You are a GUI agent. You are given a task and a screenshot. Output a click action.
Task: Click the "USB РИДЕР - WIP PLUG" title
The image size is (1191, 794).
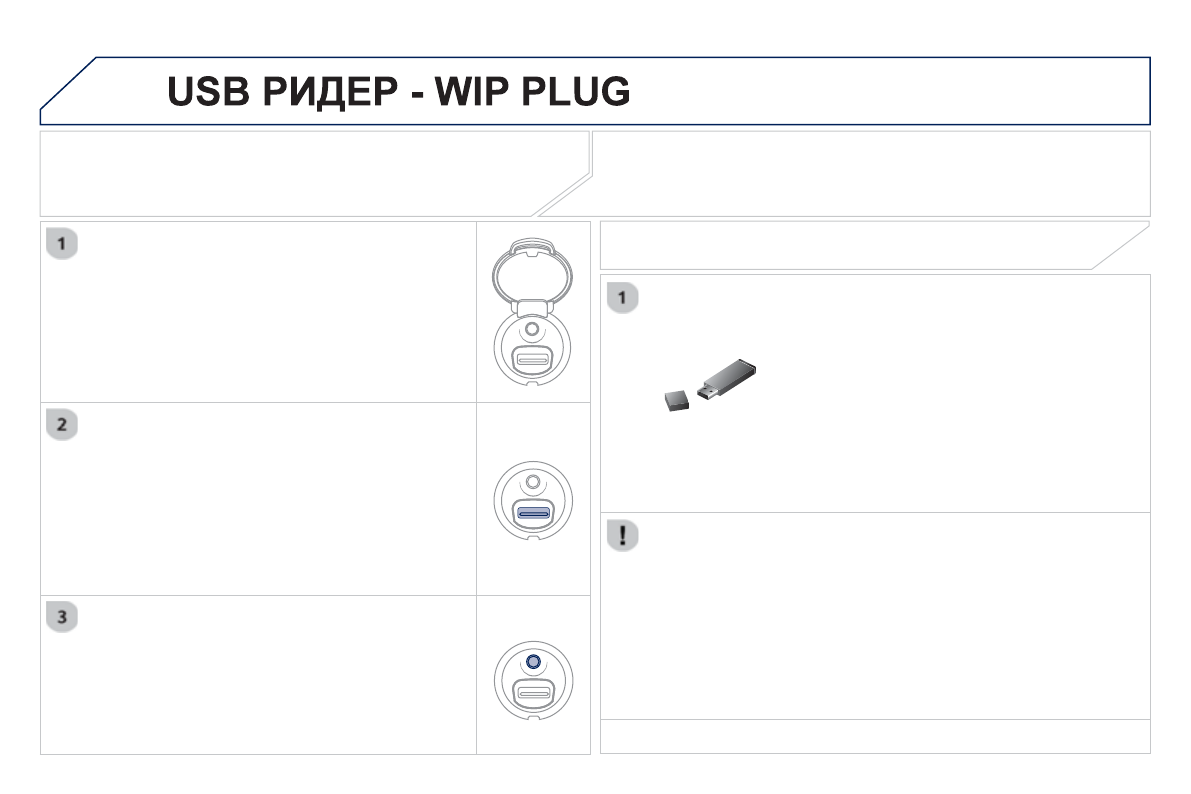398,91
